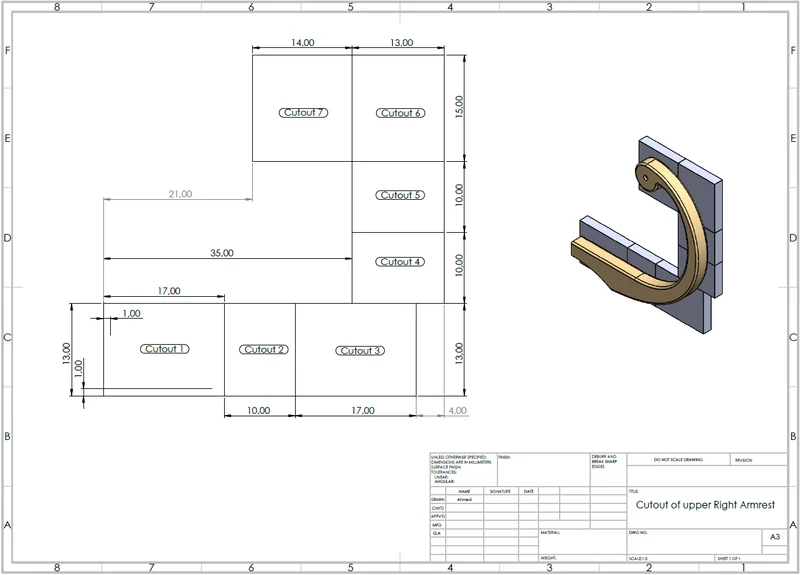Select the 14,00 width dimension
This screenshot has height=575, width=800.
[x=303, y=43]
